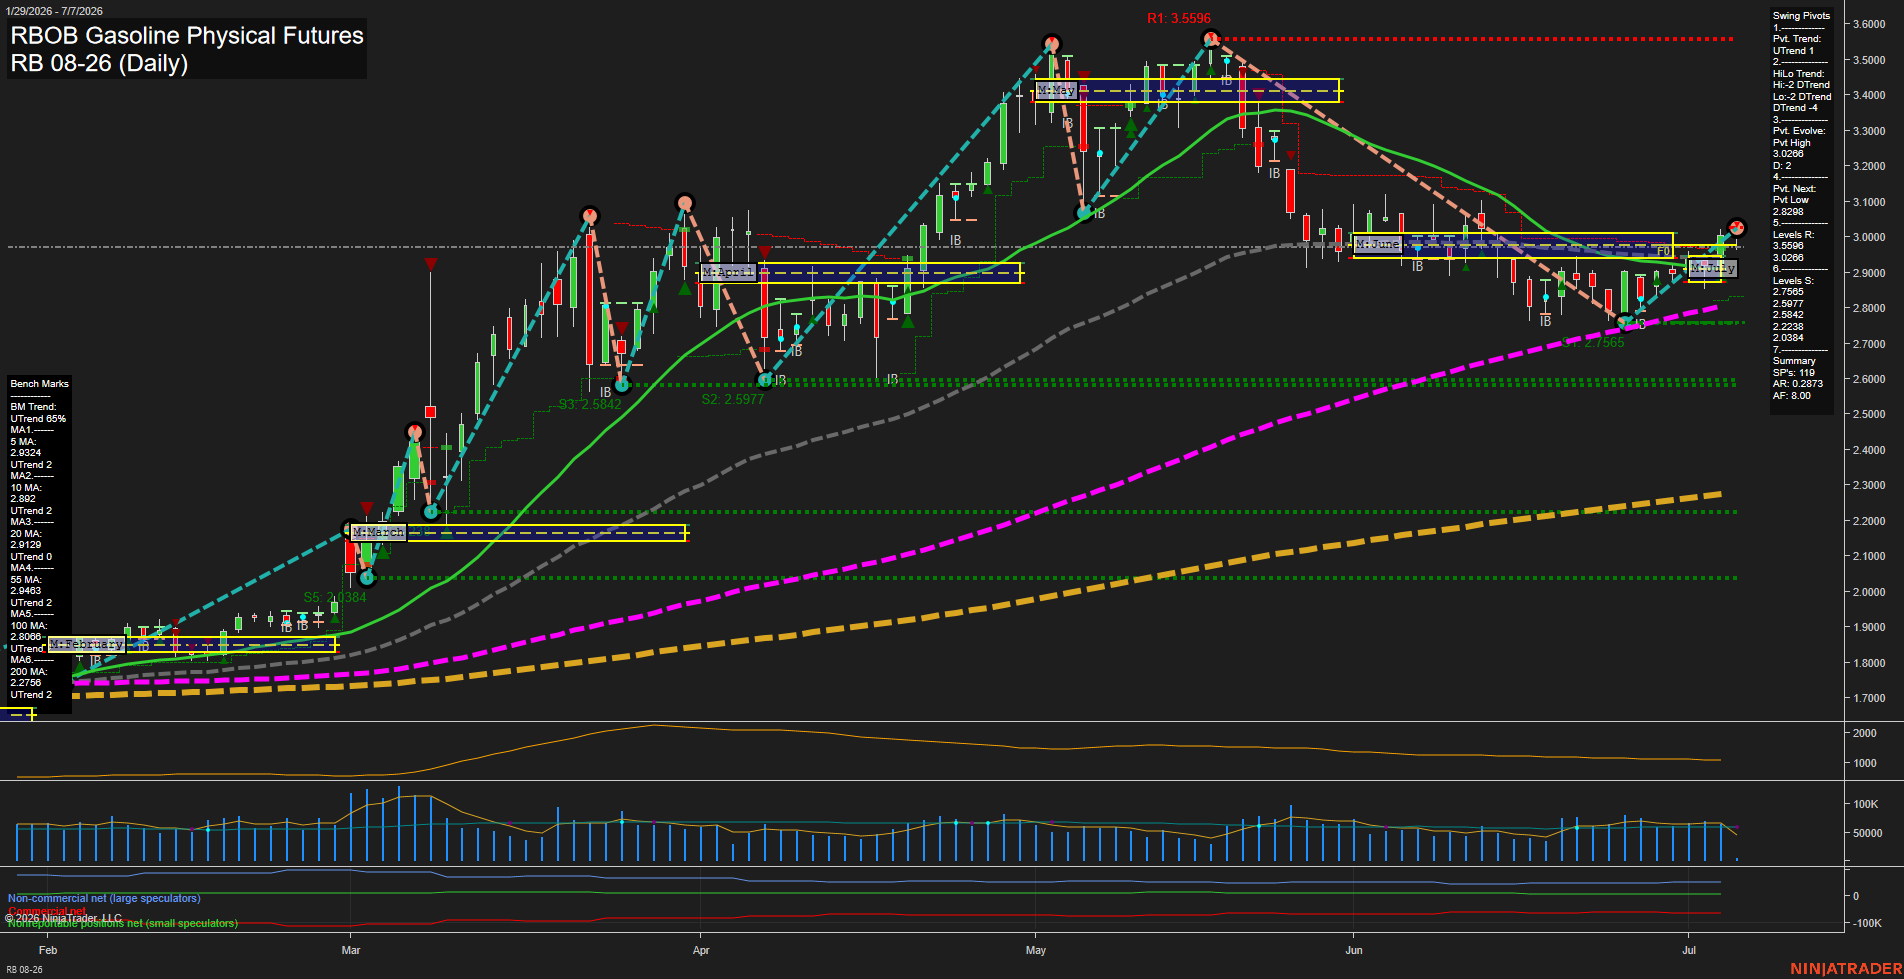
Task: Select 'Non-commercial net (large speculators)' legend
Action: [104, 899]
